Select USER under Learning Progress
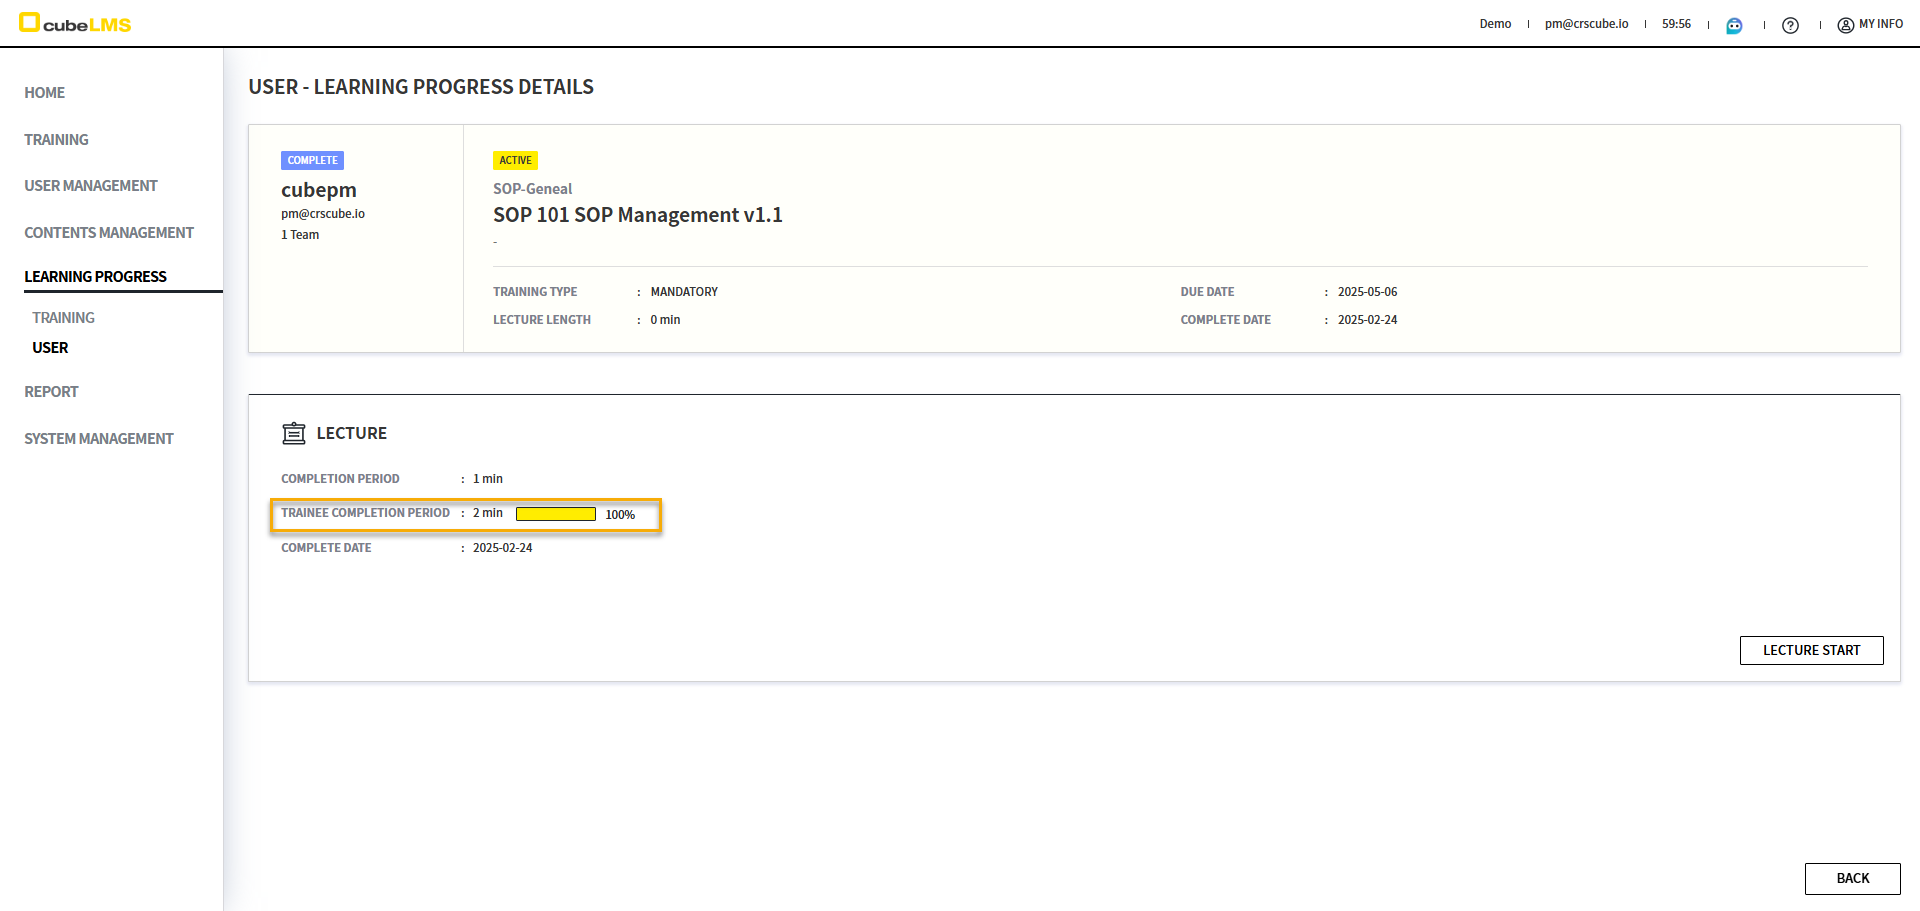Screen dimensions: 1920x911 pyautogui.click(x=50, y=348)
